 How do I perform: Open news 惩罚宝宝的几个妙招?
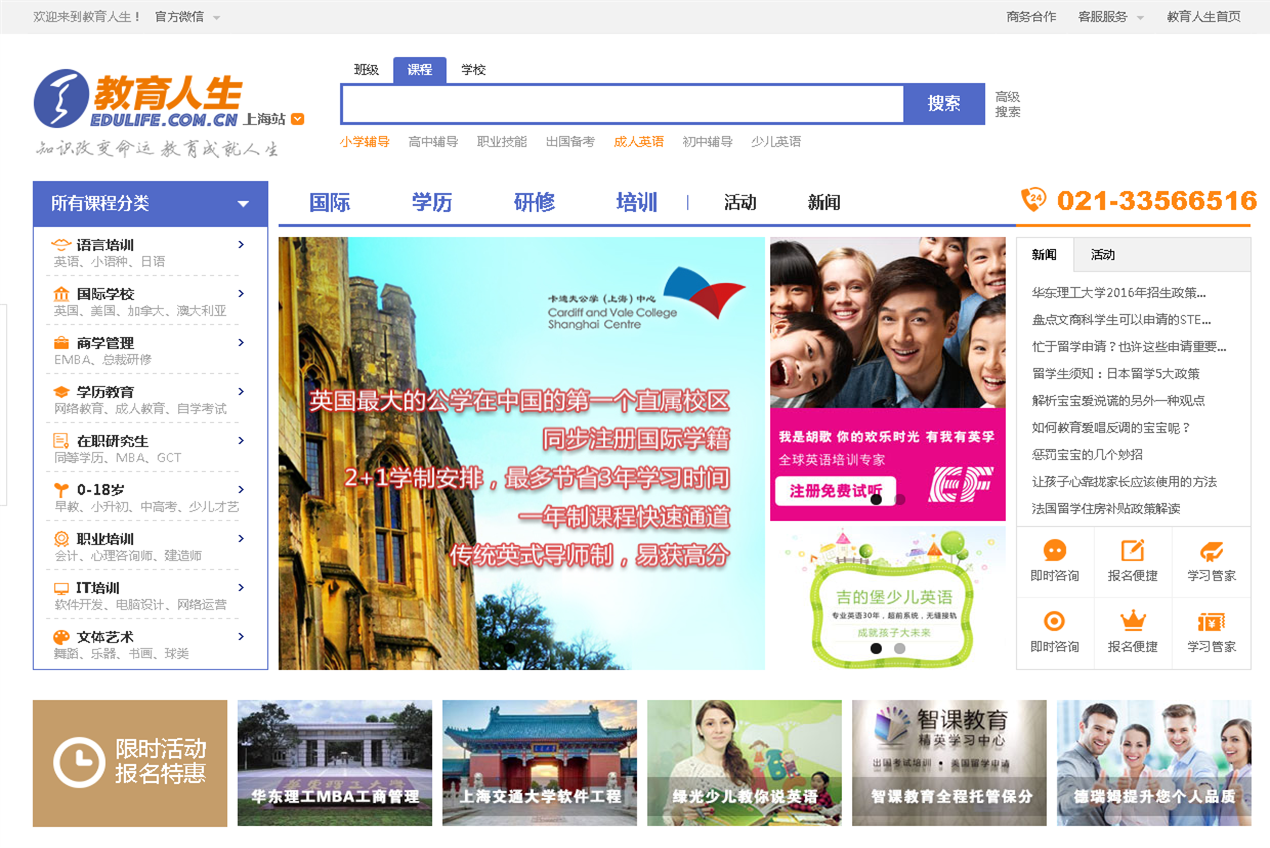1087,455
